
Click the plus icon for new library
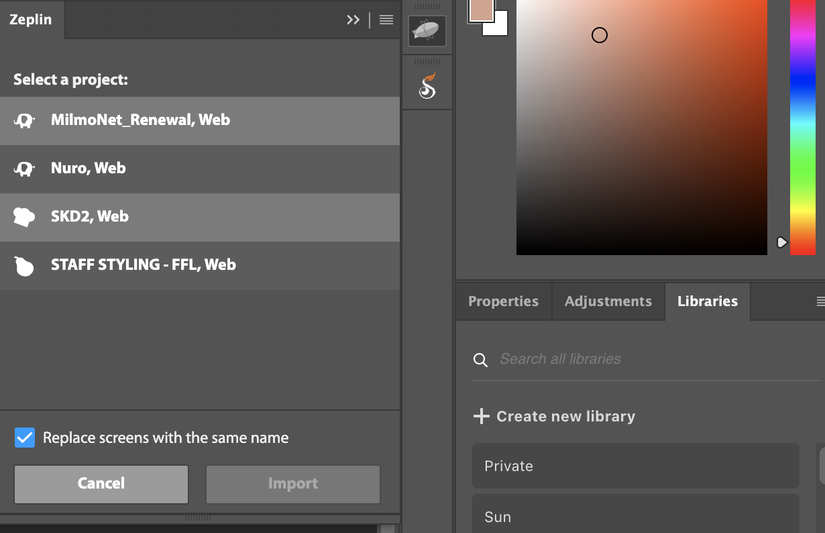481,416
